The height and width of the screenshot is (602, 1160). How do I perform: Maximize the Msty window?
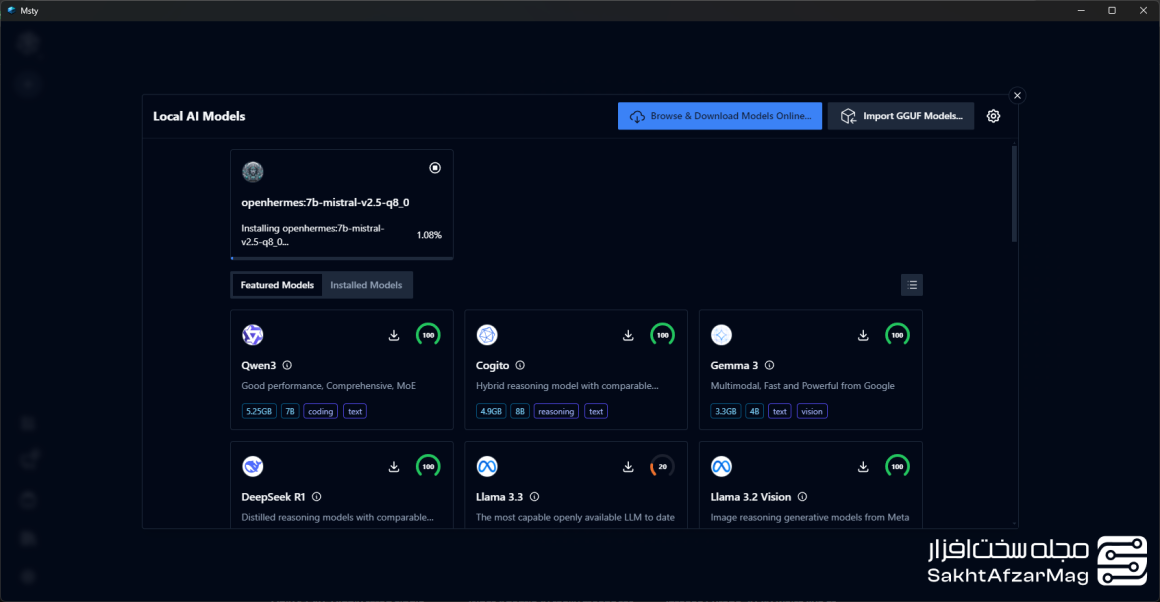point(1112,10)
